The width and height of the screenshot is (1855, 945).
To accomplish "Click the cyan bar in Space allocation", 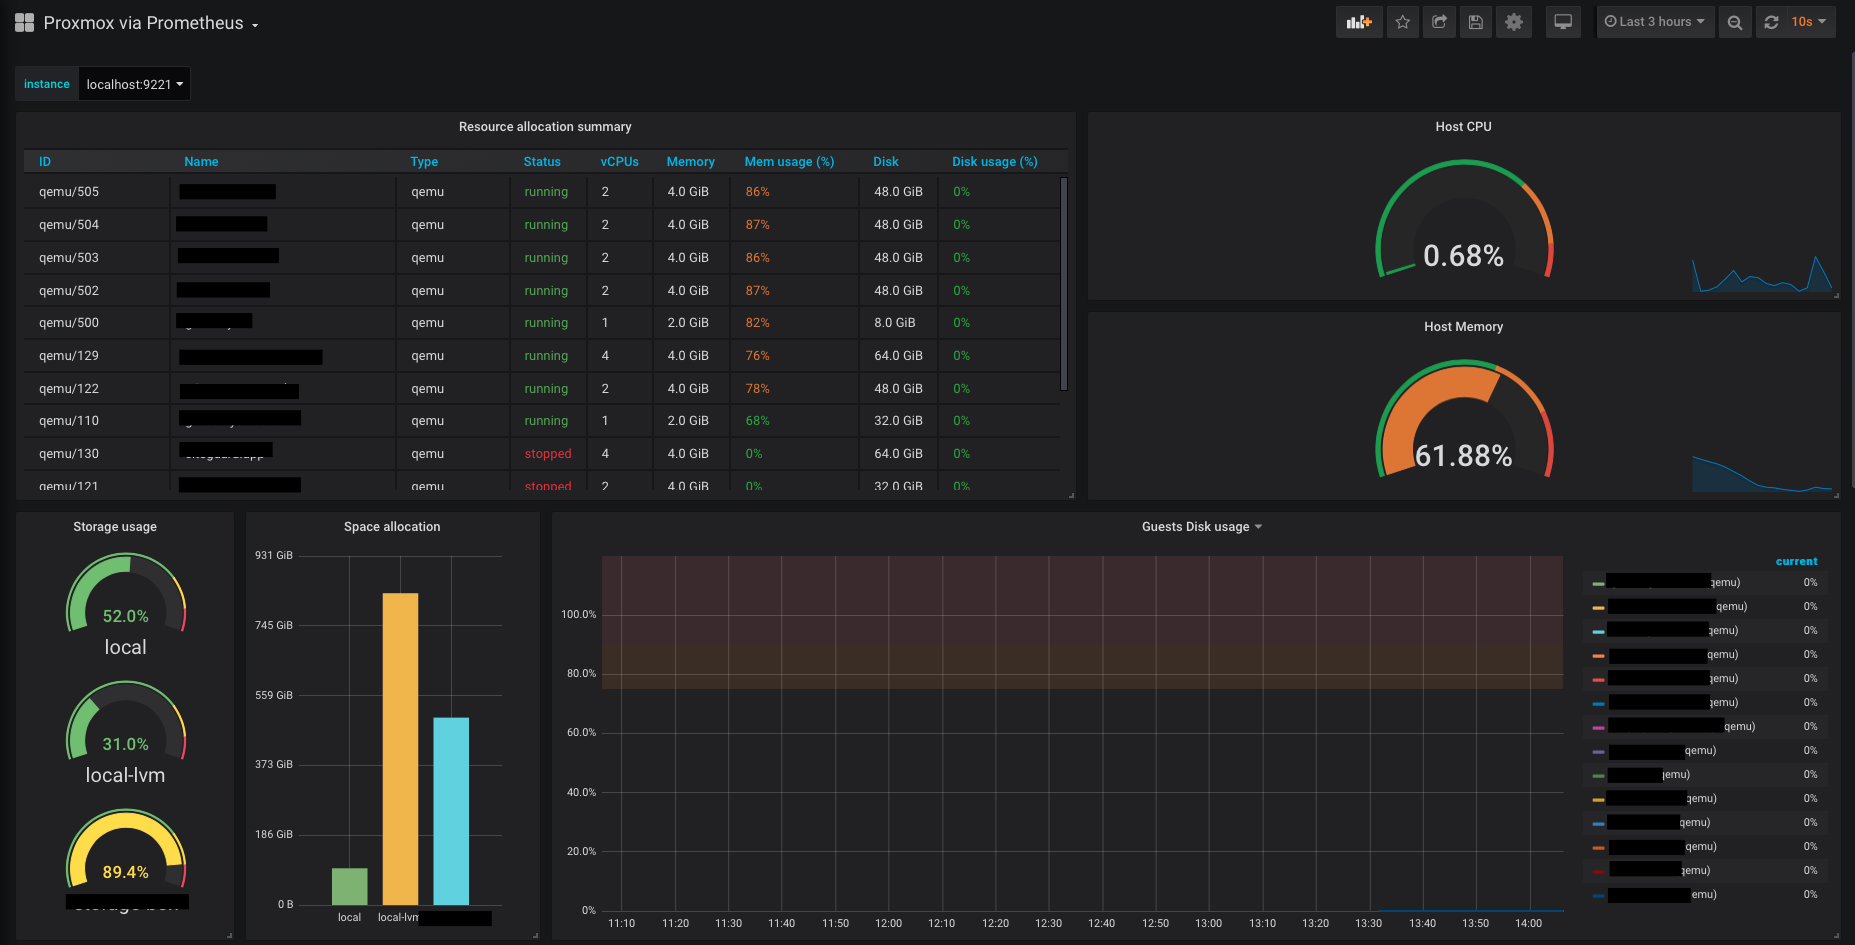I will point(451,811).
